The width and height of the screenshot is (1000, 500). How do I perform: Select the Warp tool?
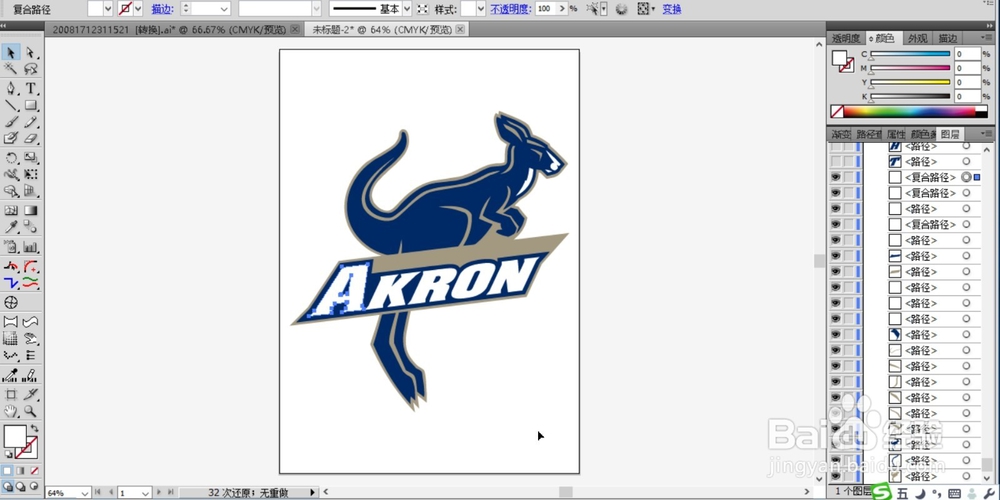click(x=11, y=174)
